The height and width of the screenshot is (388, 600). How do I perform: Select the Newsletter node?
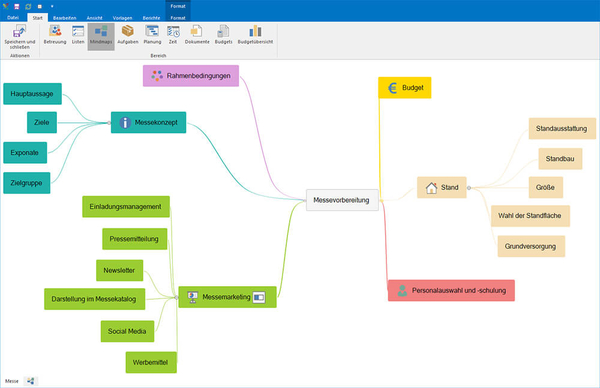119,270
